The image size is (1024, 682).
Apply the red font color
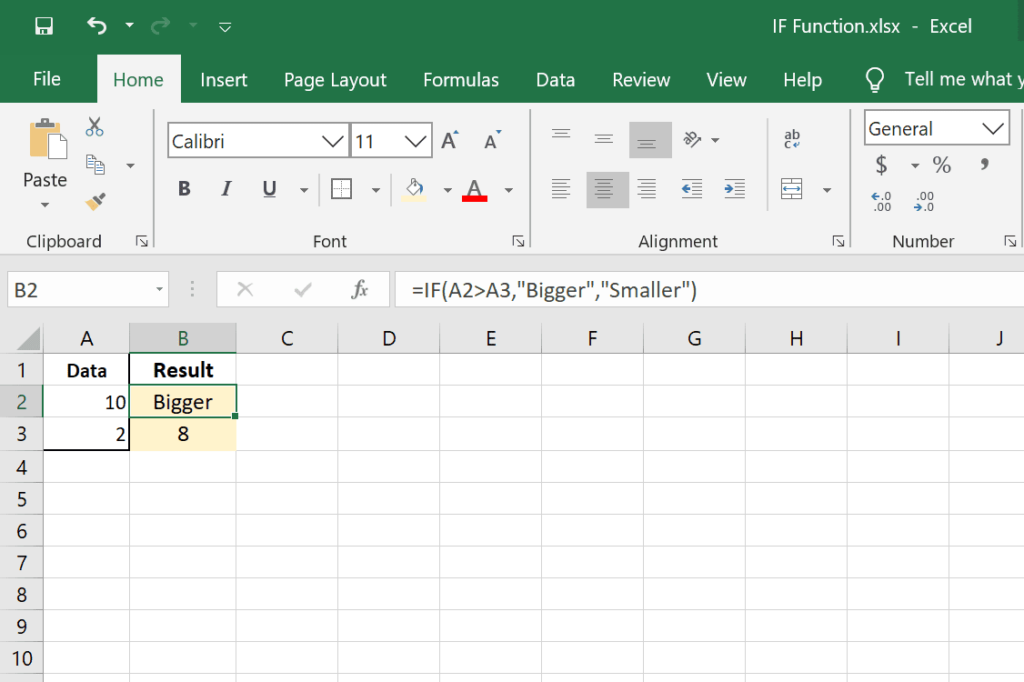pyautogui.click(x=475, y=190)
